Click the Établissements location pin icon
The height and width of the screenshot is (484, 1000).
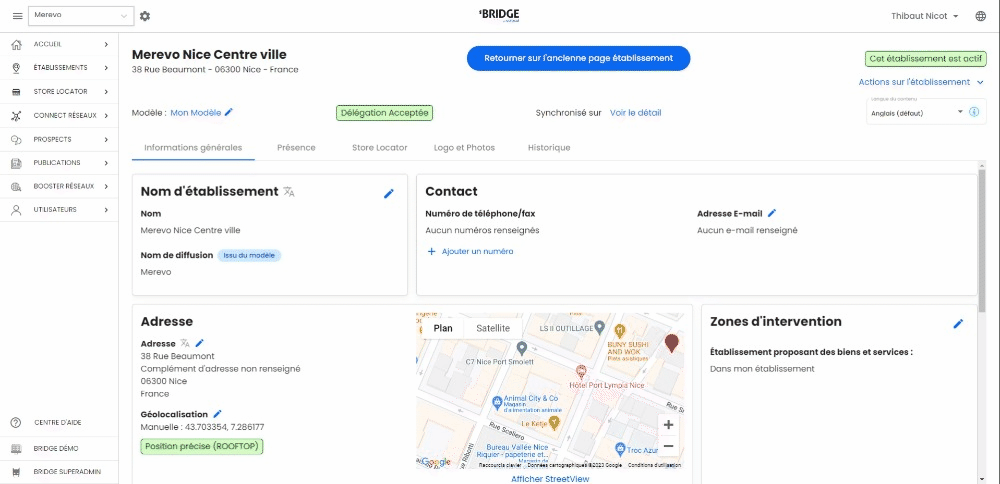point(17,68)
